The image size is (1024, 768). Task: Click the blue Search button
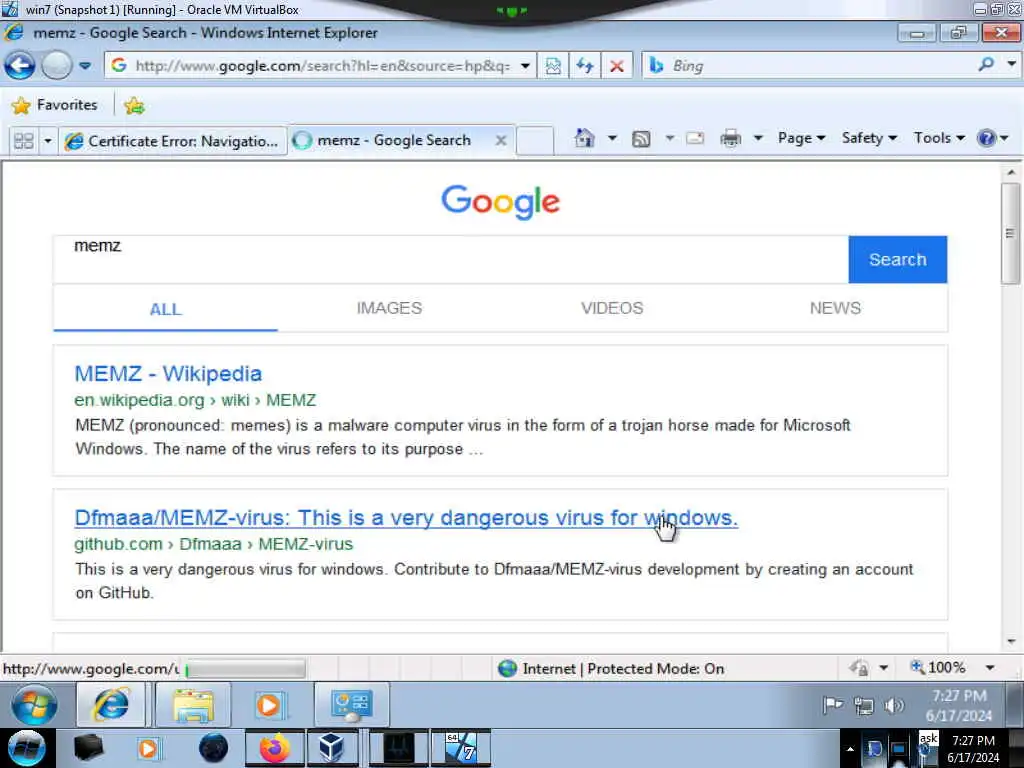point(897,259)
